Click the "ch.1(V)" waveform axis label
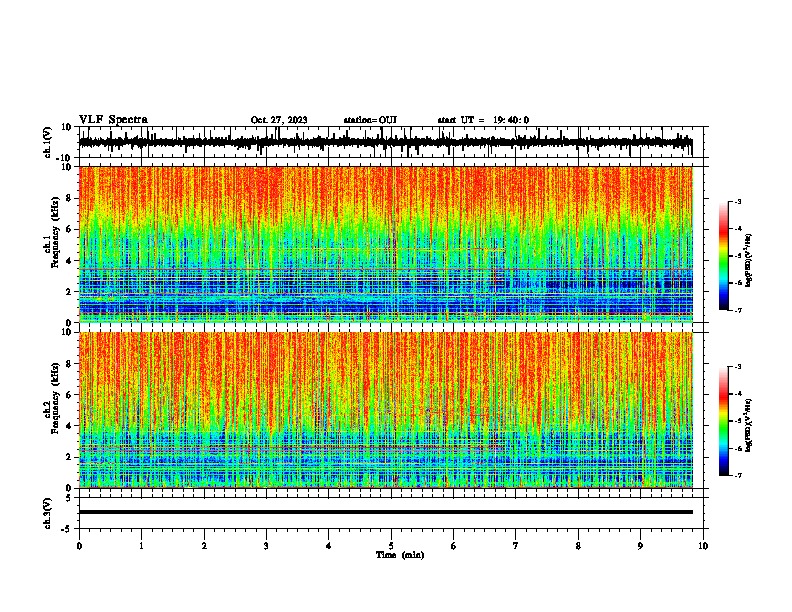The height and width of the screenshot is (612, 792). (x=48, y=142)
